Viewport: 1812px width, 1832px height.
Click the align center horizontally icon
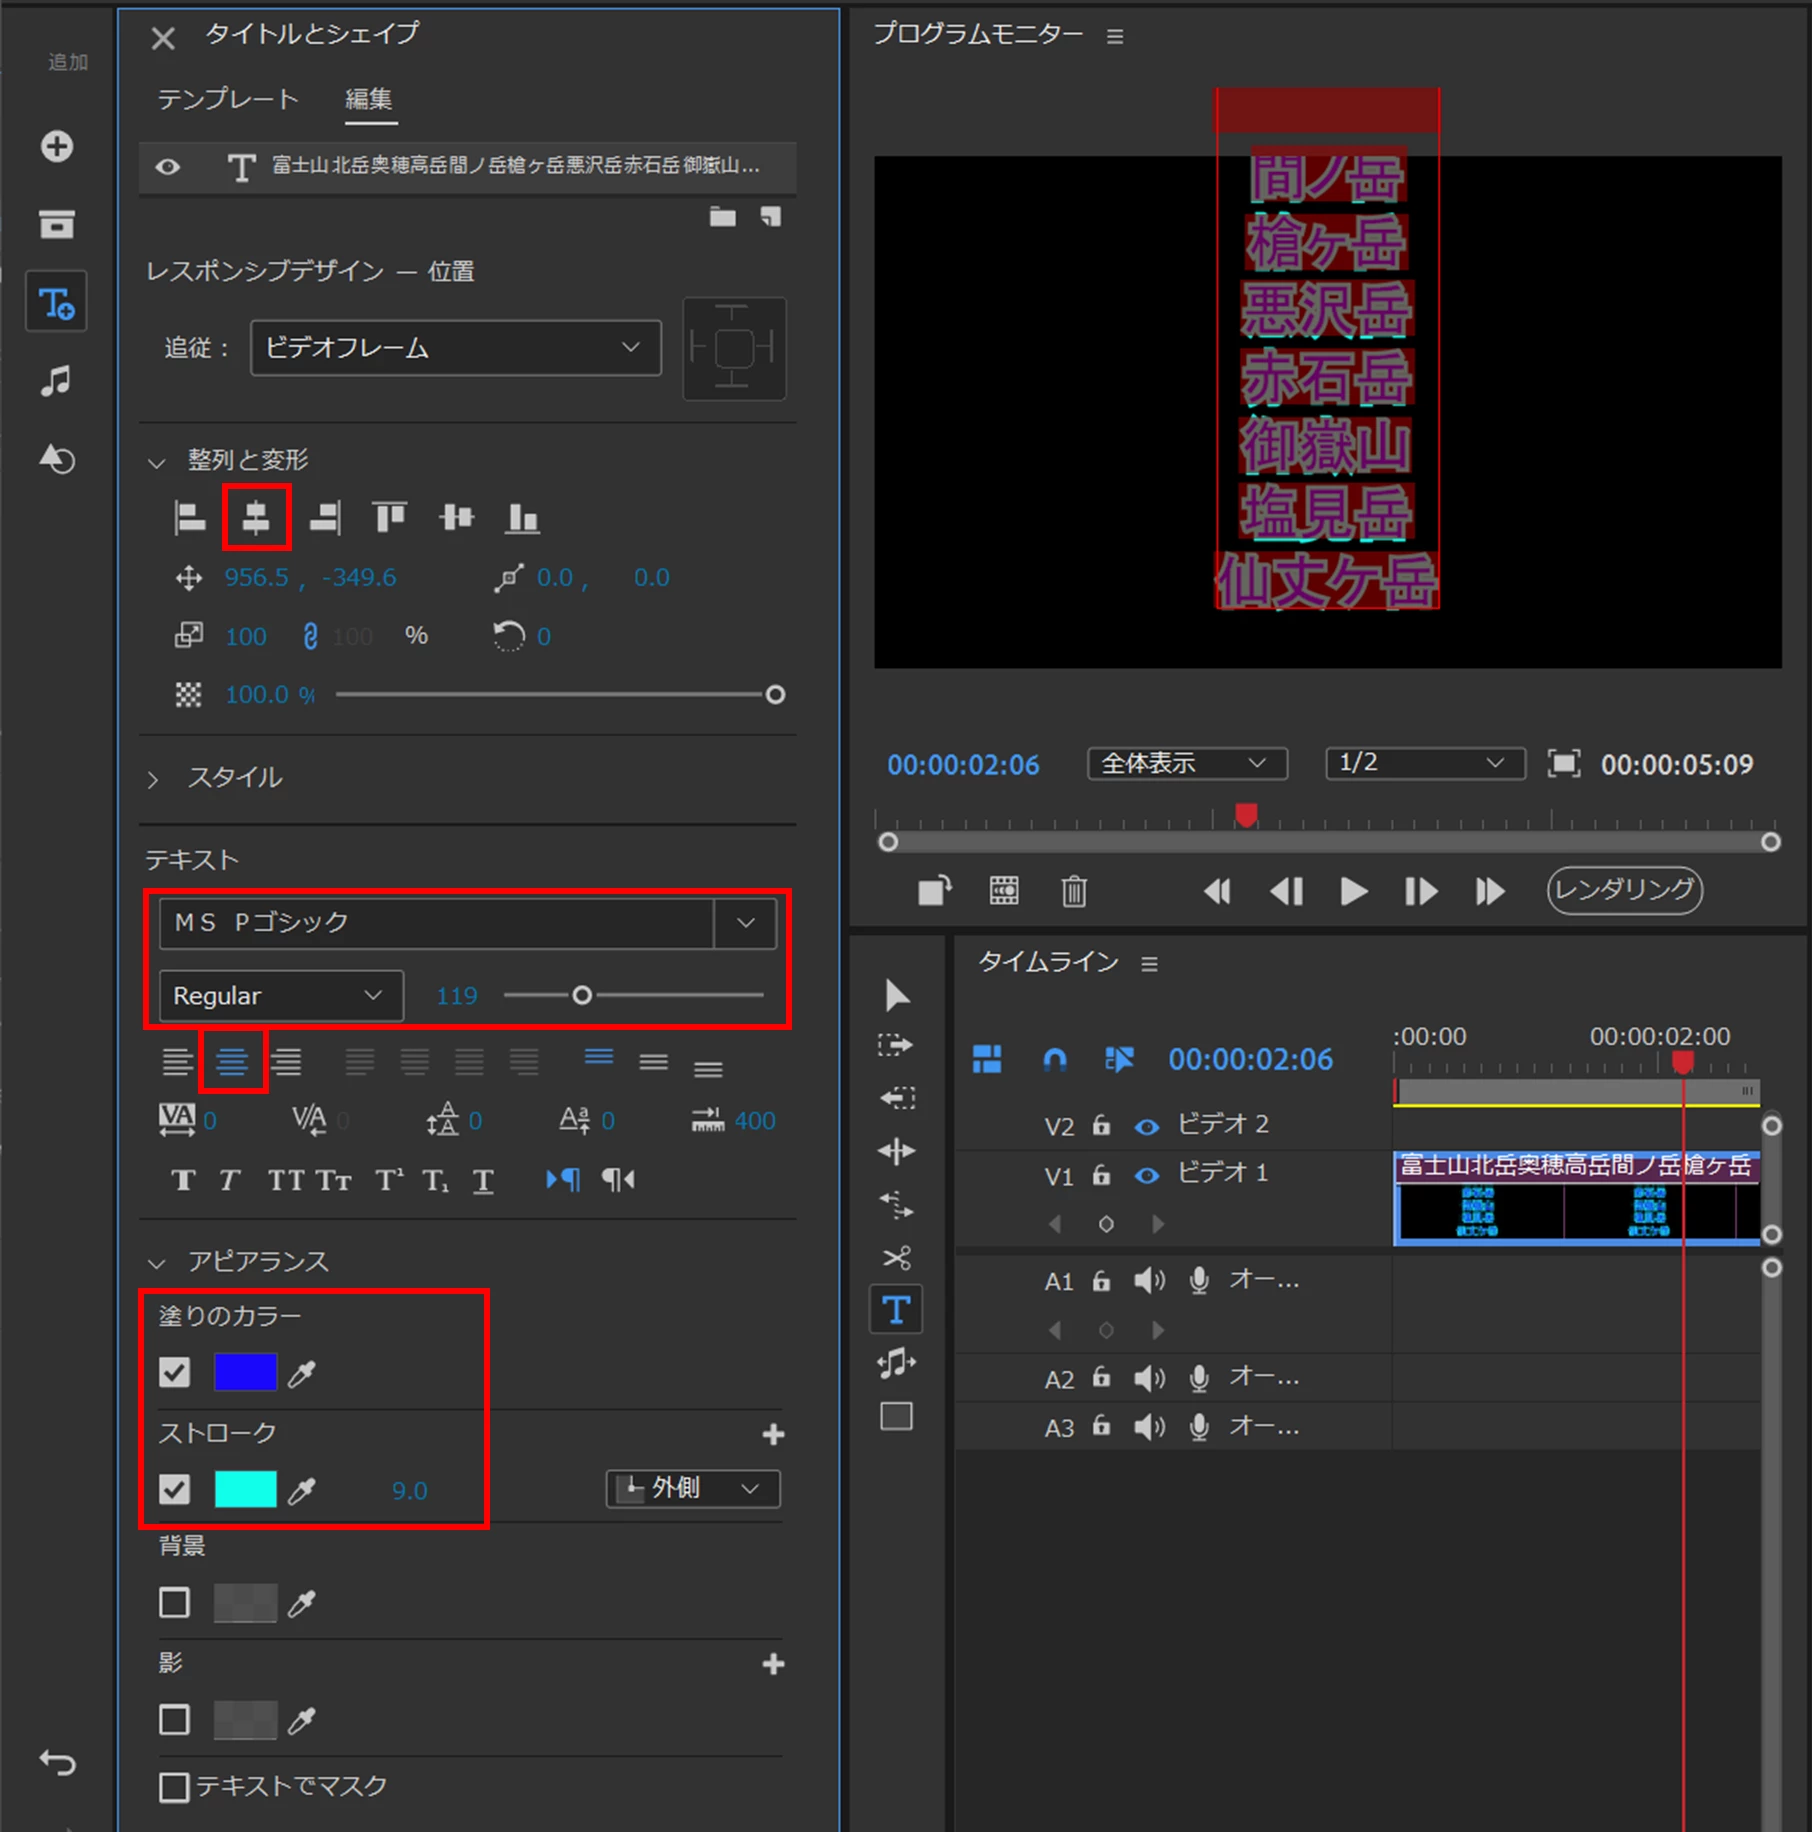pos(256,517)
